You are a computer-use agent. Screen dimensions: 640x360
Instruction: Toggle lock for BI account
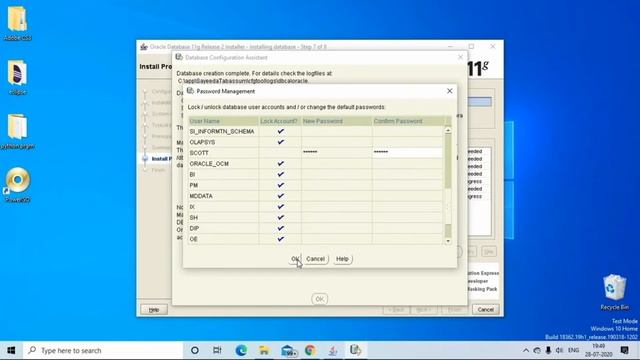coord(280,174)
